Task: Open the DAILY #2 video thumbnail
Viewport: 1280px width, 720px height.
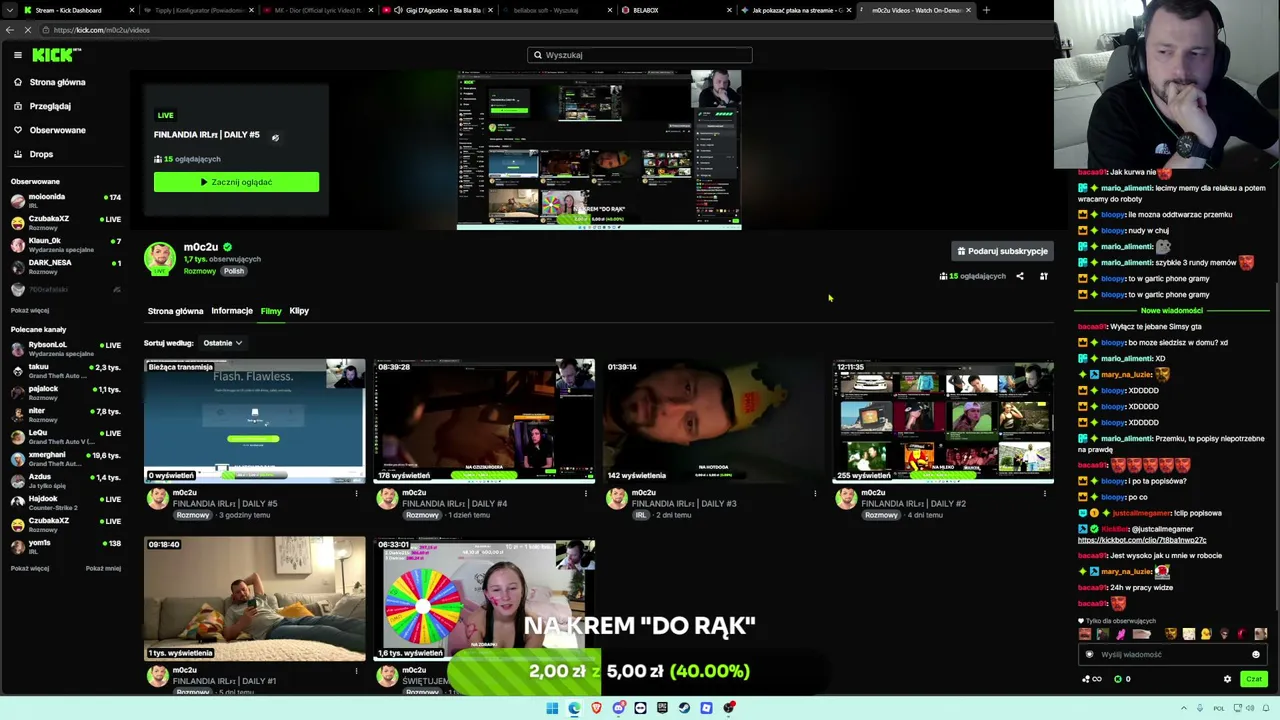Action: click(x=943, y=421)
